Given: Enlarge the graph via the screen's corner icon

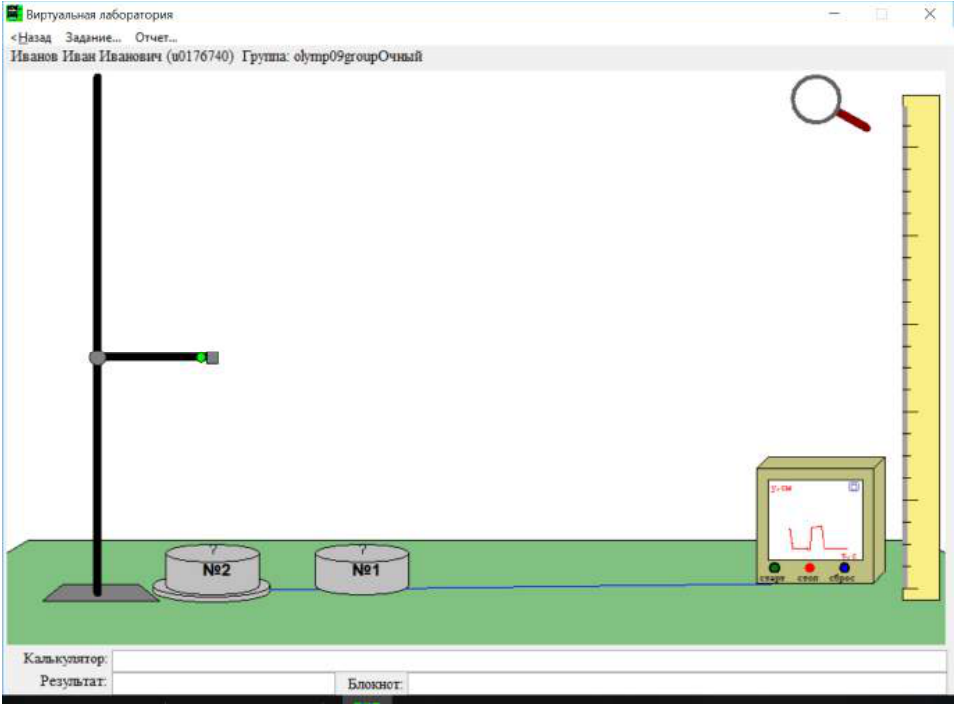Looking at the screenshot, I should pyautogui.click(x=854, y=487).
